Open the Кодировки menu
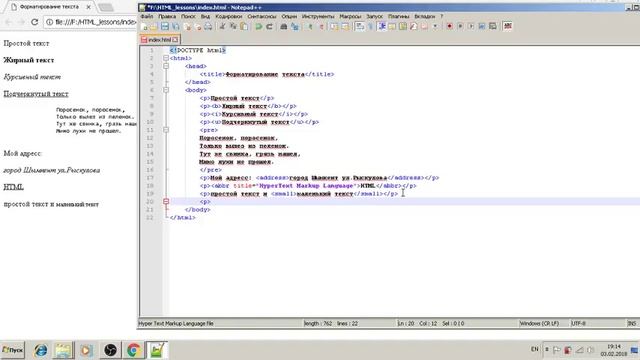Viewport: 640px width, 360px height. [229, 16]
